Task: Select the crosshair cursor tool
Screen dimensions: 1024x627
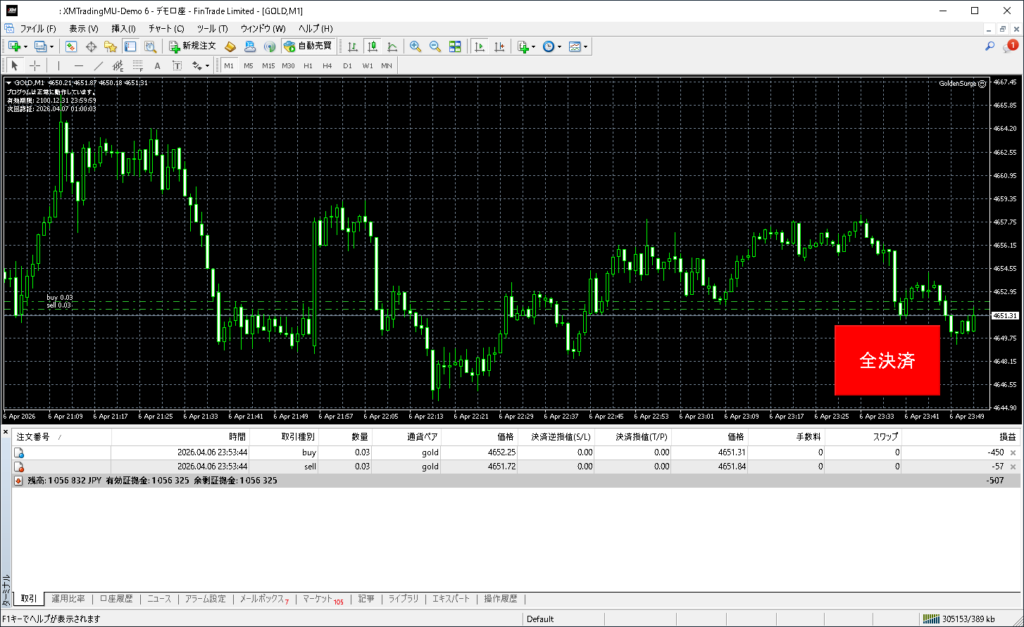Action: click(34, 65)
